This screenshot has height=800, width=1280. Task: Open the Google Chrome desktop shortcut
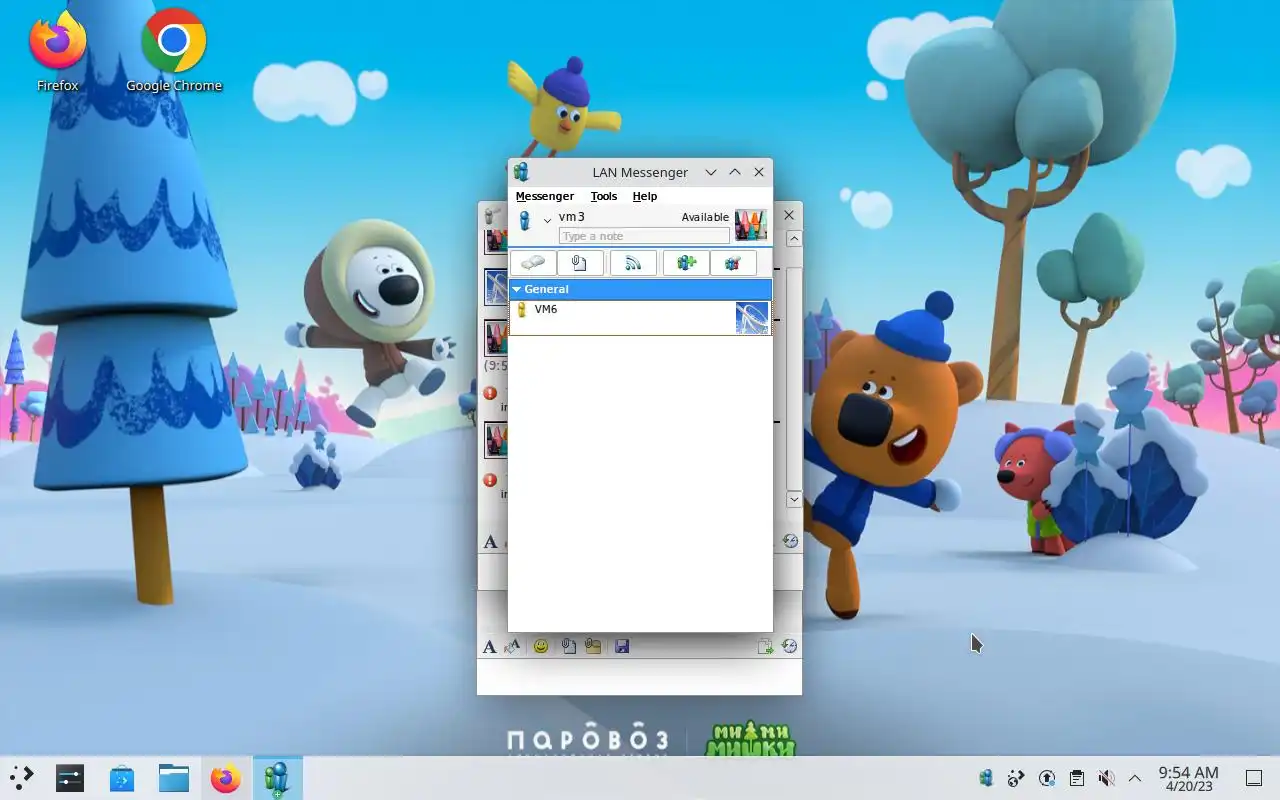tap(174, 52)
